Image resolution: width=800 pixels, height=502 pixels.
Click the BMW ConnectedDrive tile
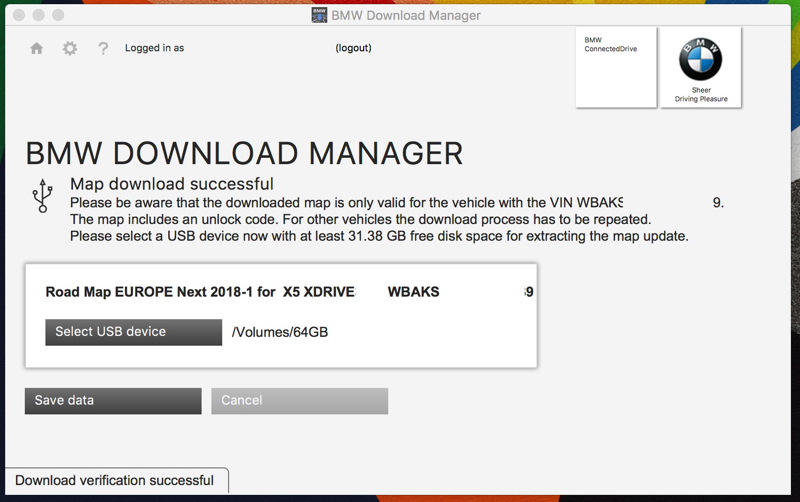pyautogui.click(x=616, y=67)
